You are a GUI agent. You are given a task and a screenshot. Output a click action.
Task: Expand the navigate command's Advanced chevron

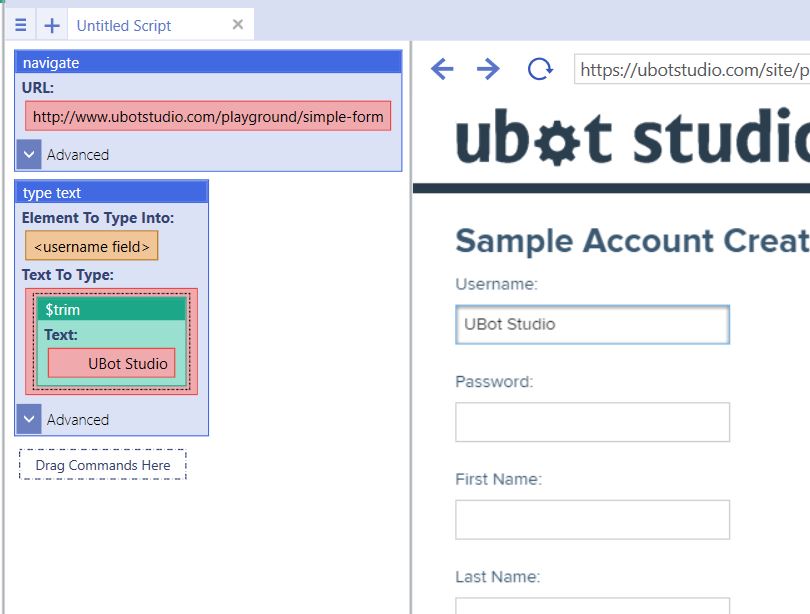click(x=29, y=154)
